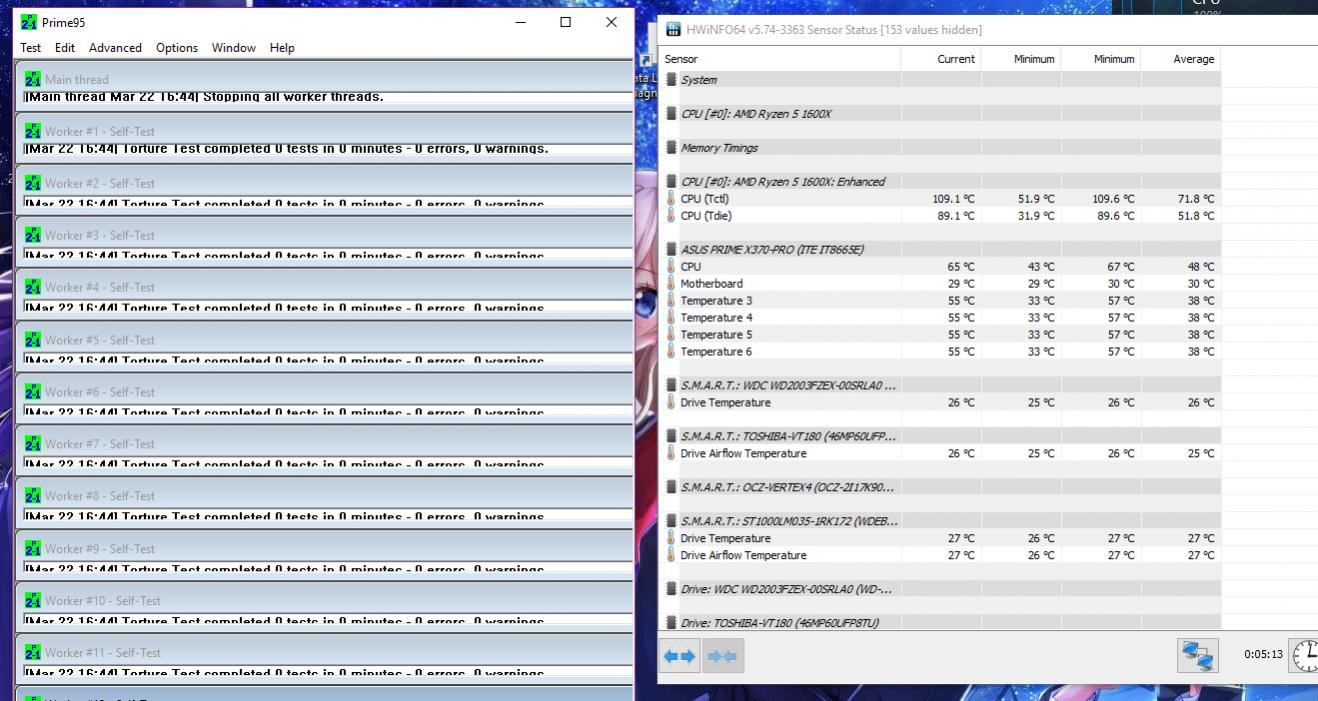Click the Worker #1 Self-Test window icon
This screenshot has height=701, width=1318.
(x=33, y=131)
